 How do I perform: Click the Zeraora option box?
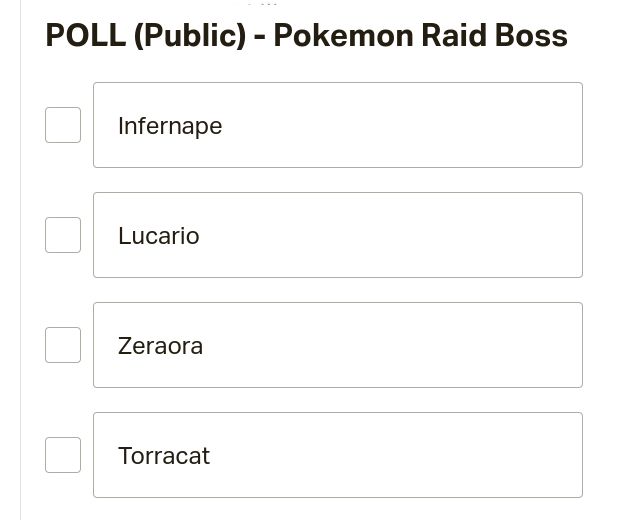pos(338,345)
